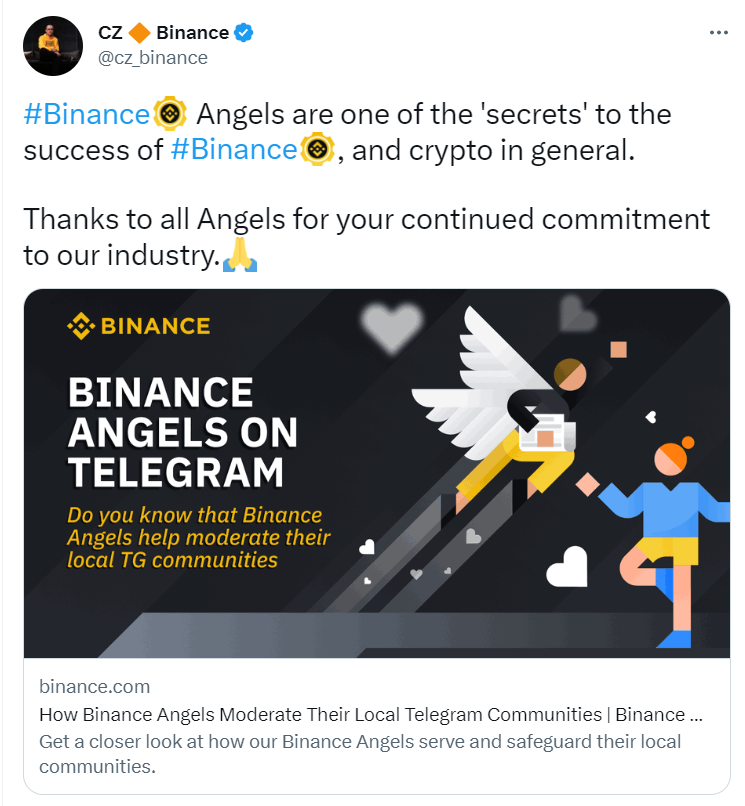Open the three-dot more options menu
The image size is (745, 806).
coord(718,32)
